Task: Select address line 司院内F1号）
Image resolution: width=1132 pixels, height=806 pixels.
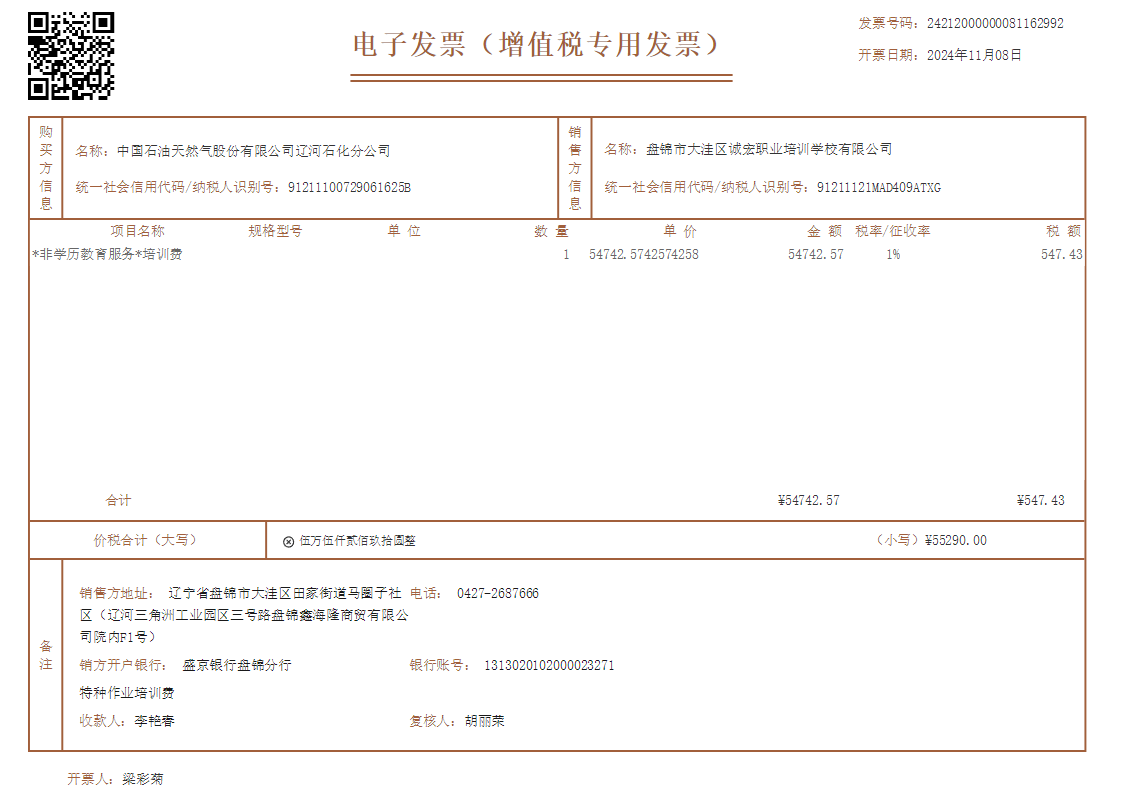Action: tap(118, 637)
